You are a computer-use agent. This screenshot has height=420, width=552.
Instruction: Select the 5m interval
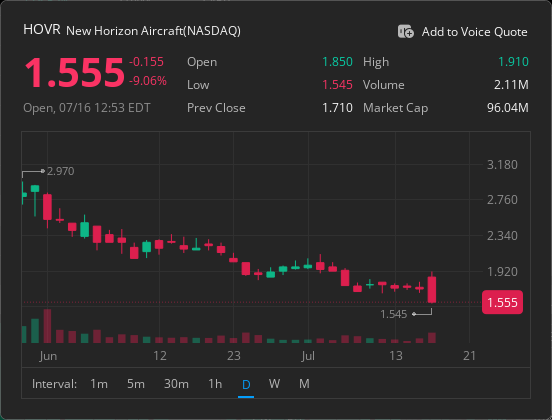pos(136,383)
